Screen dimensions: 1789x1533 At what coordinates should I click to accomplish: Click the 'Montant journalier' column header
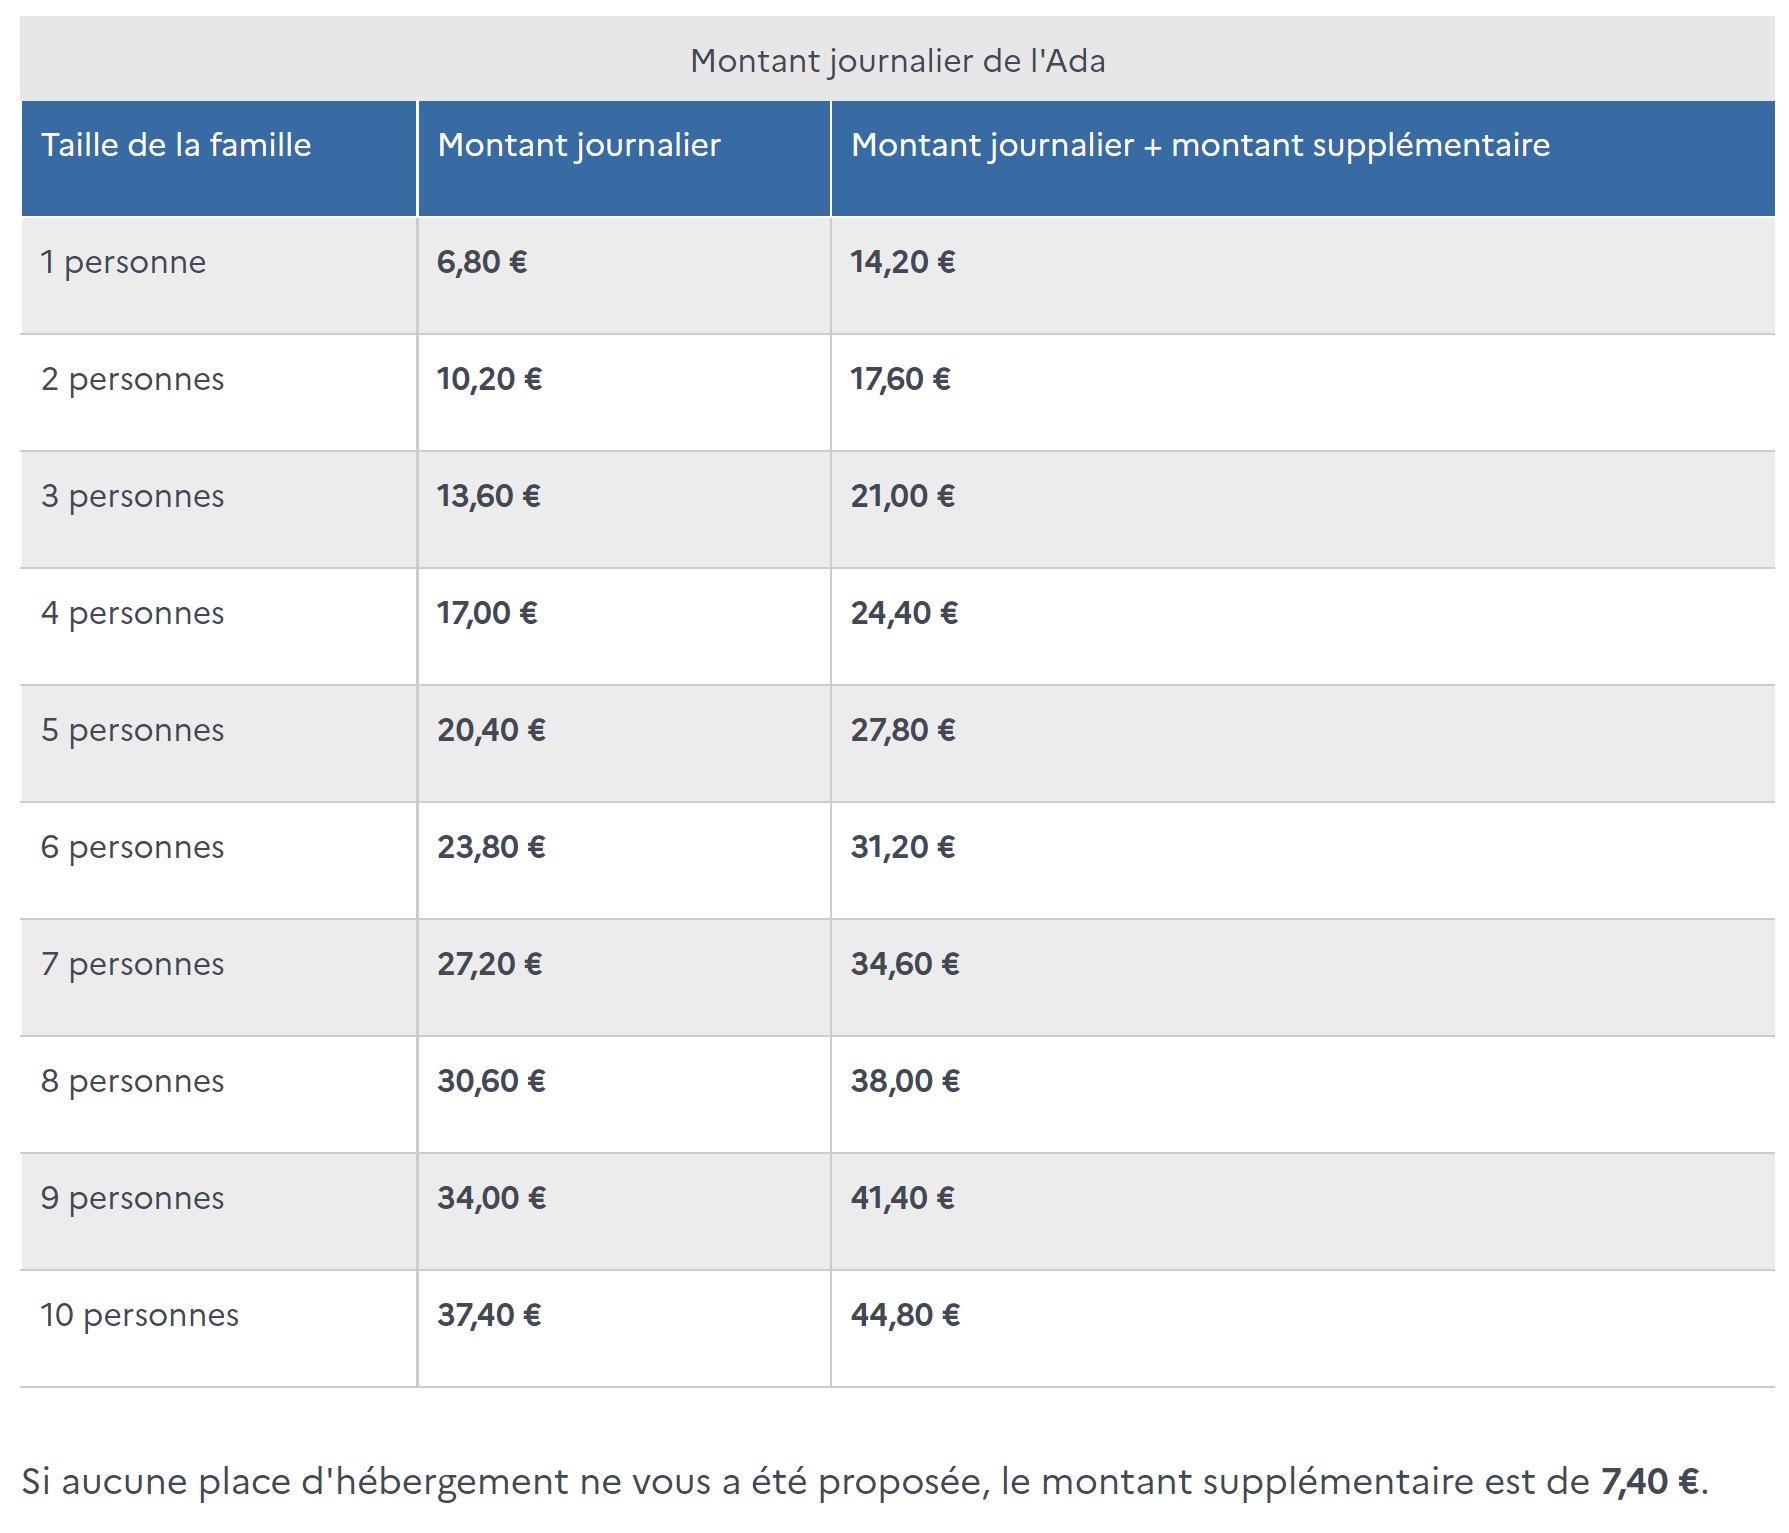point(579,145)
